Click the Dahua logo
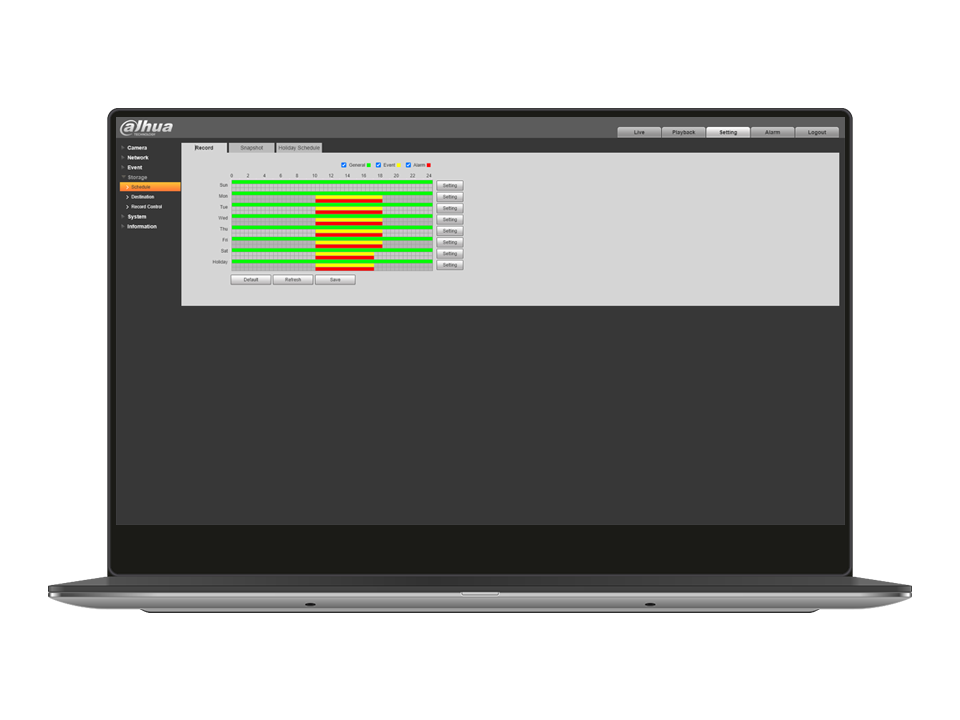 [146, 127]
